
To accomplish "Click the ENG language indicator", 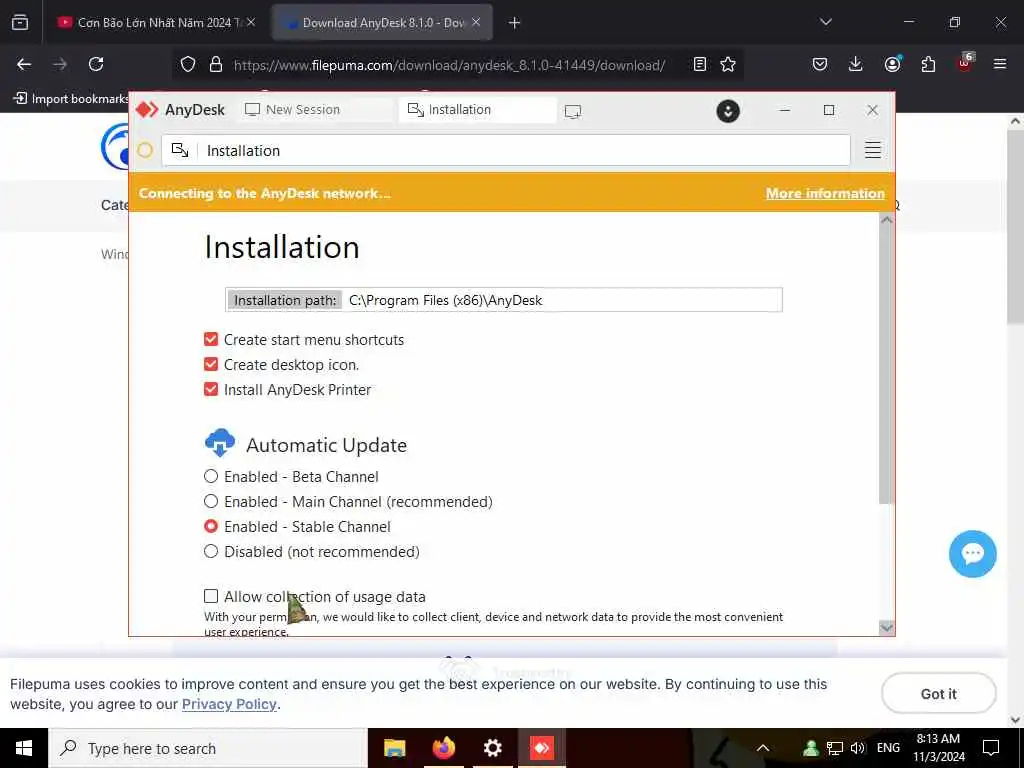I will pyautogui.click(x=888, y=748).
